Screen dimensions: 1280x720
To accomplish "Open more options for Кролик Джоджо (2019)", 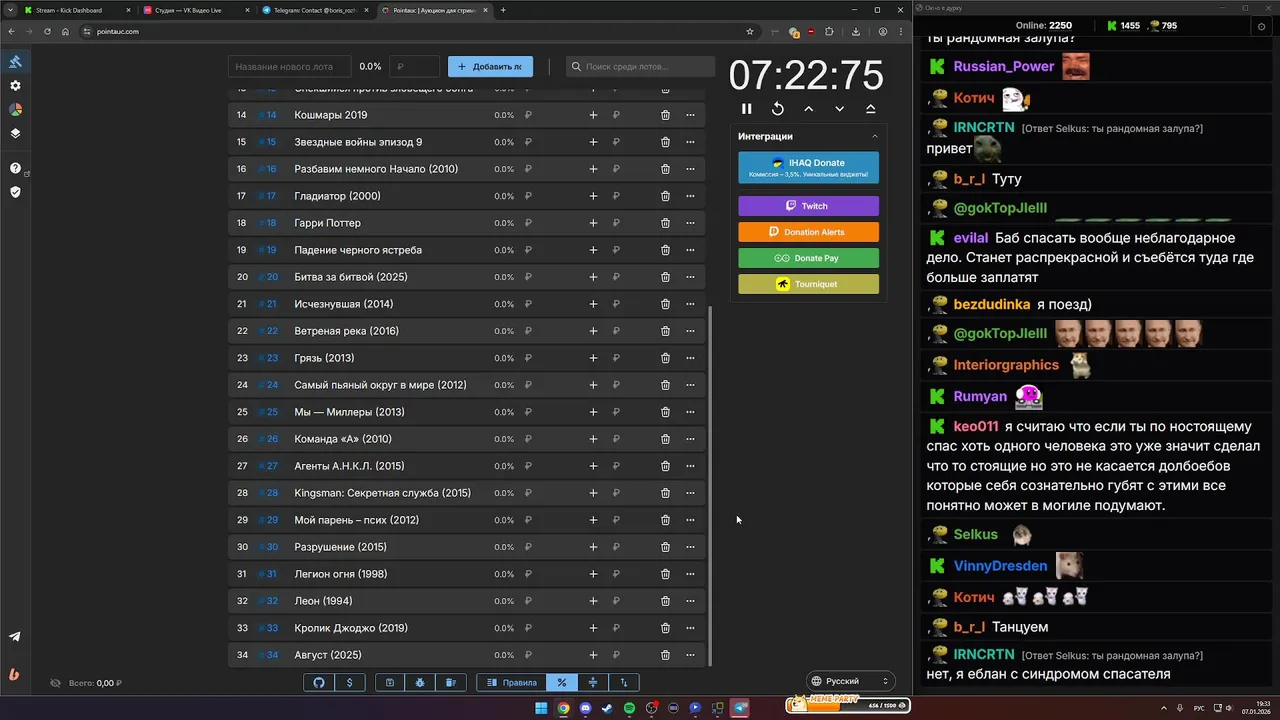I will 690,628.
